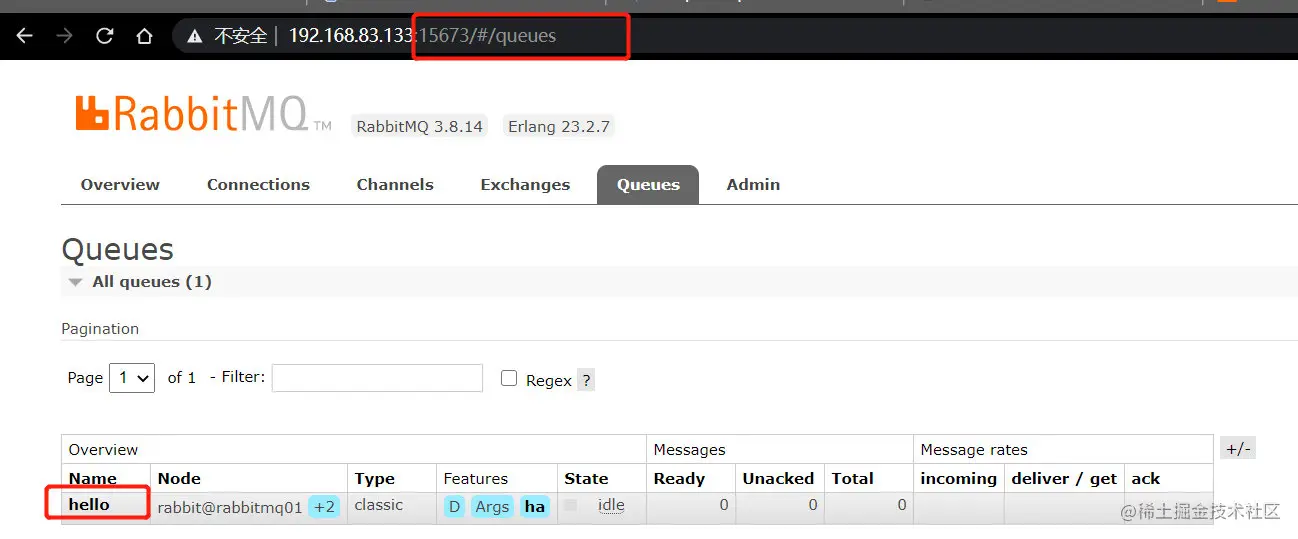Switch to the Channels tab
Screen dimensions: 1298x539
[395, 184]
